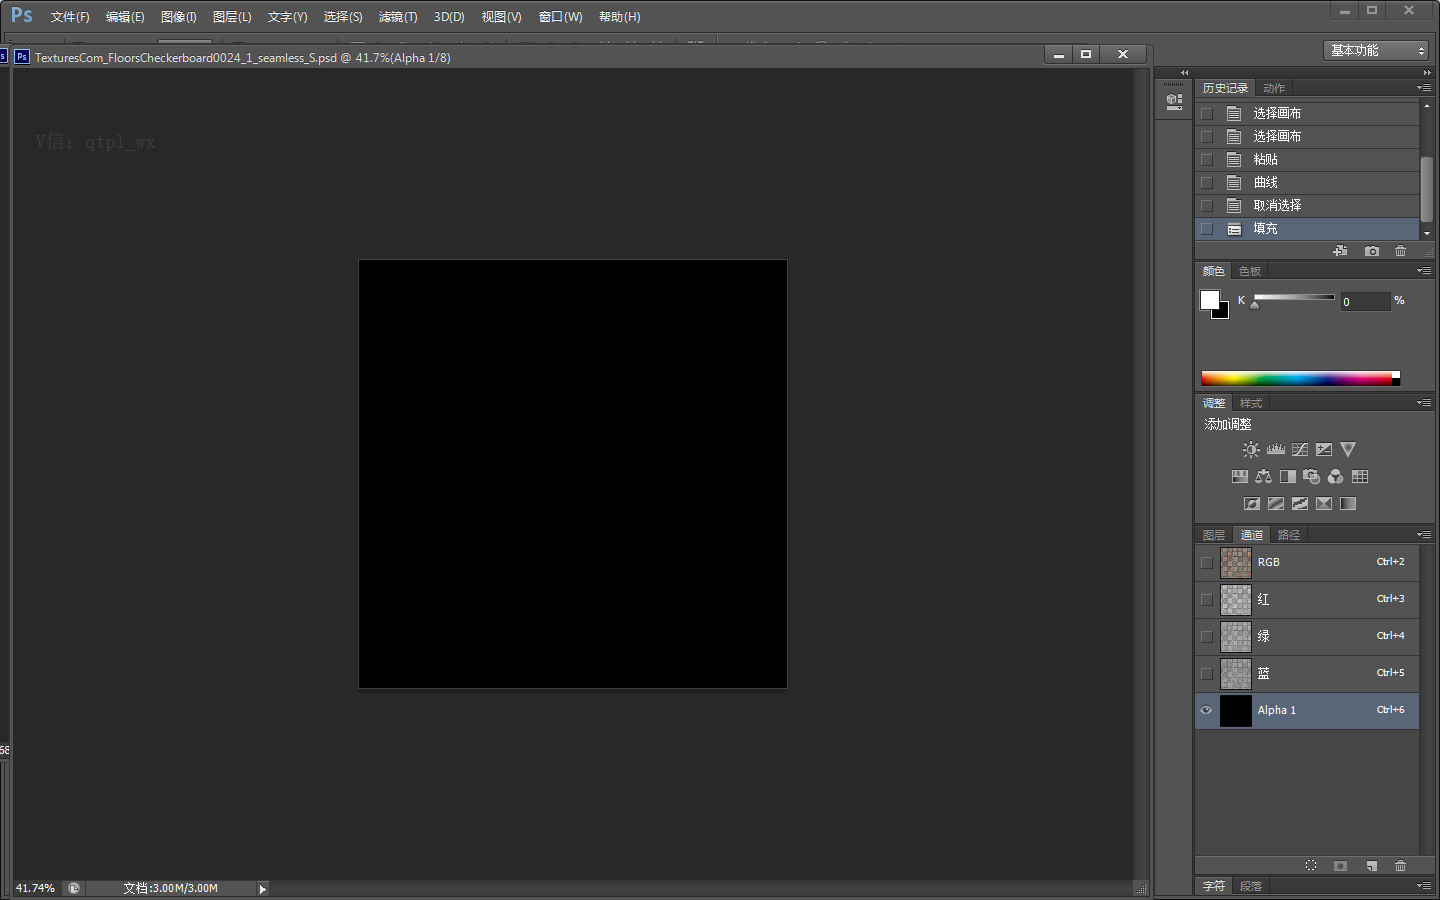This screenshot has height=900, width=1440.
Task: Add a Vibrance adjustment
Action: (1348, 450)
